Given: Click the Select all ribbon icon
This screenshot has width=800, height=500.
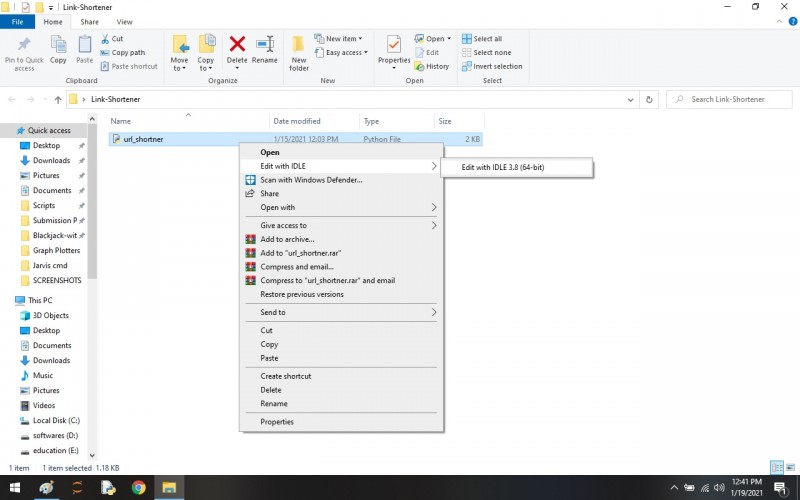Looking at the screenshot, I should coord(466,39).
